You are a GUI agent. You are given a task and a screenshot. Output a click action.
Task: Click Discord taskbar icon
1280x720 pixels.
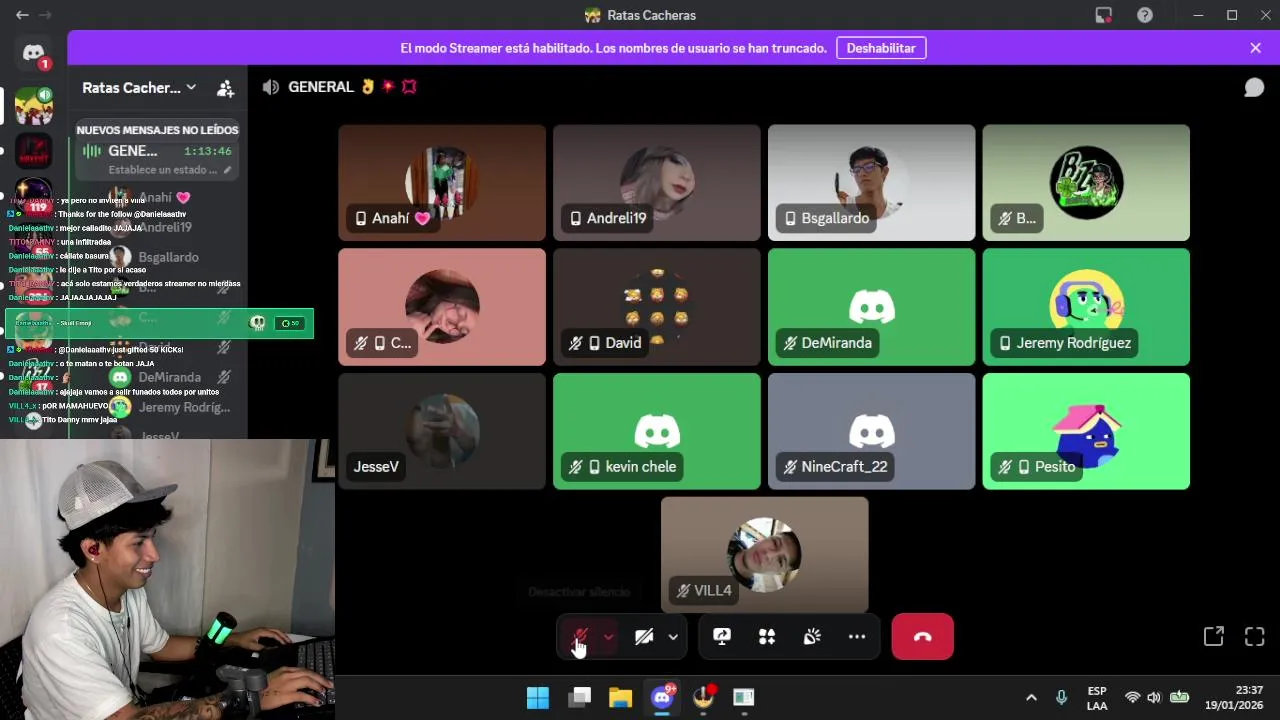(663, 697)
